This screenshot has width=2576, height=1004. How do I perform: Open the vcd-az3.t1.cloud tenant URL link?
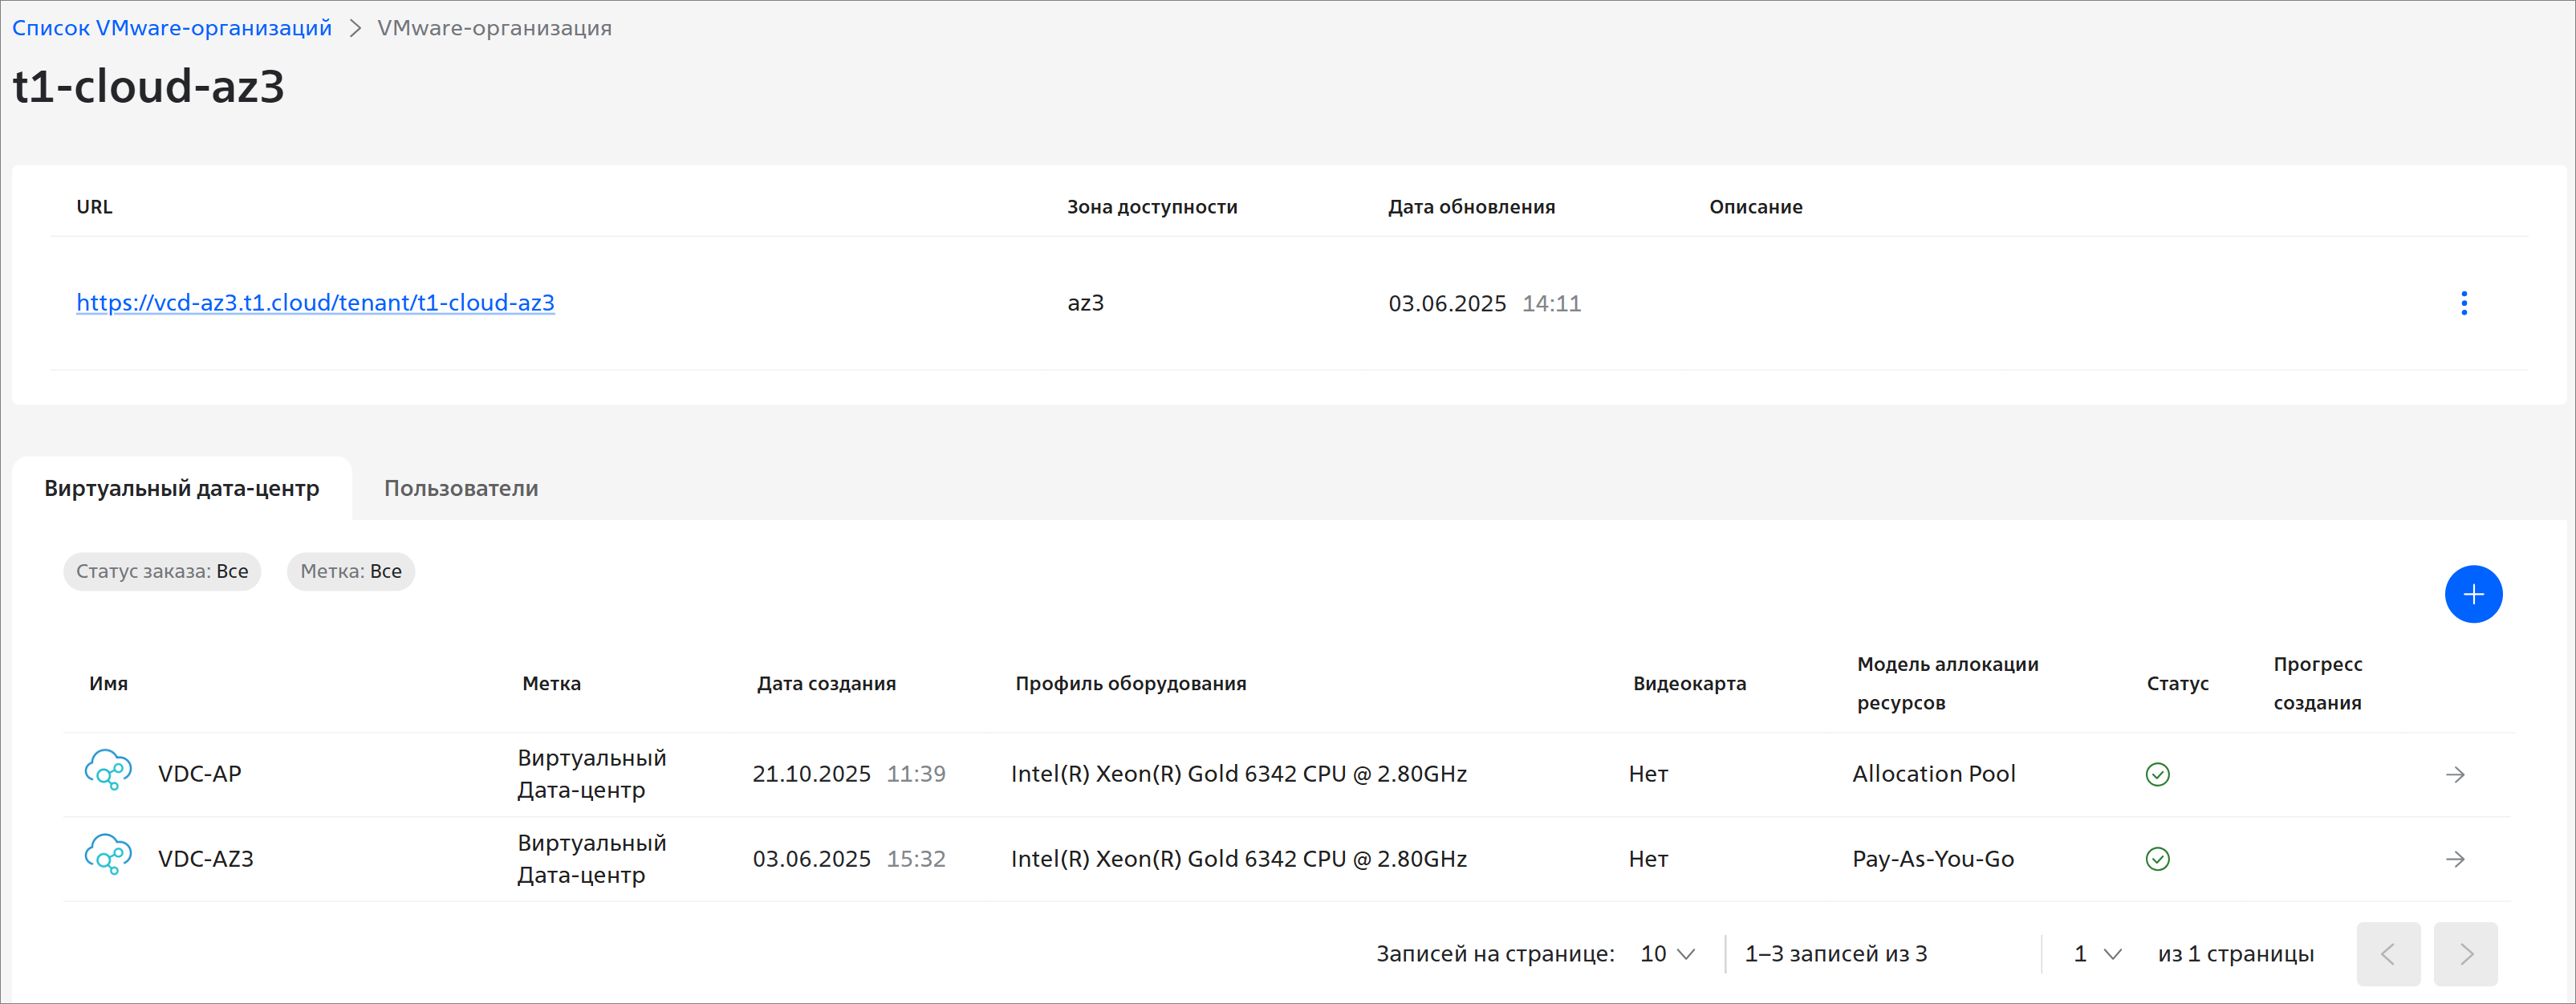[x=315, y=303]
